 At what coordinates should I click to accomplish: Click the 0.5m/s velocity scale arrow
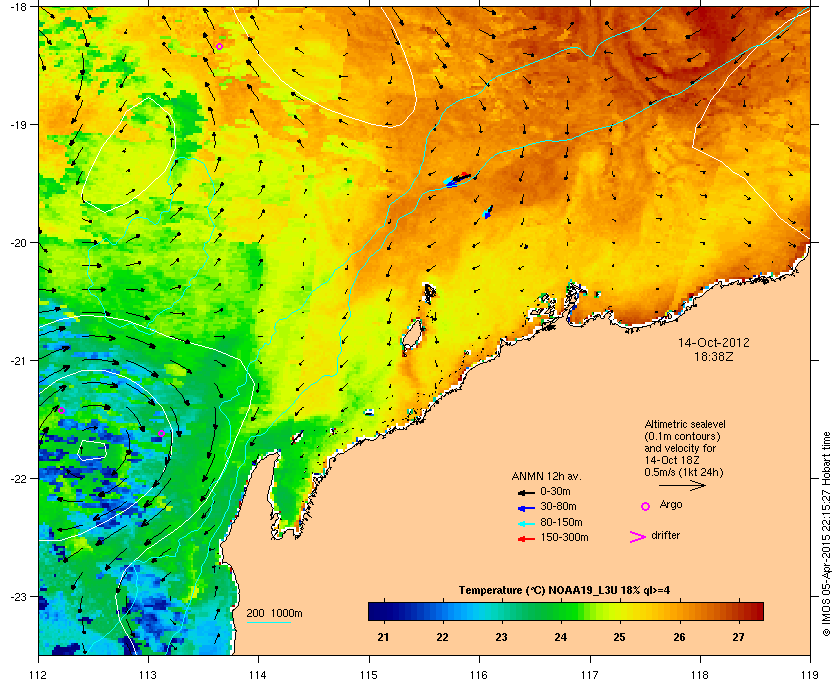pyautogui.click(x=682, y=486)
